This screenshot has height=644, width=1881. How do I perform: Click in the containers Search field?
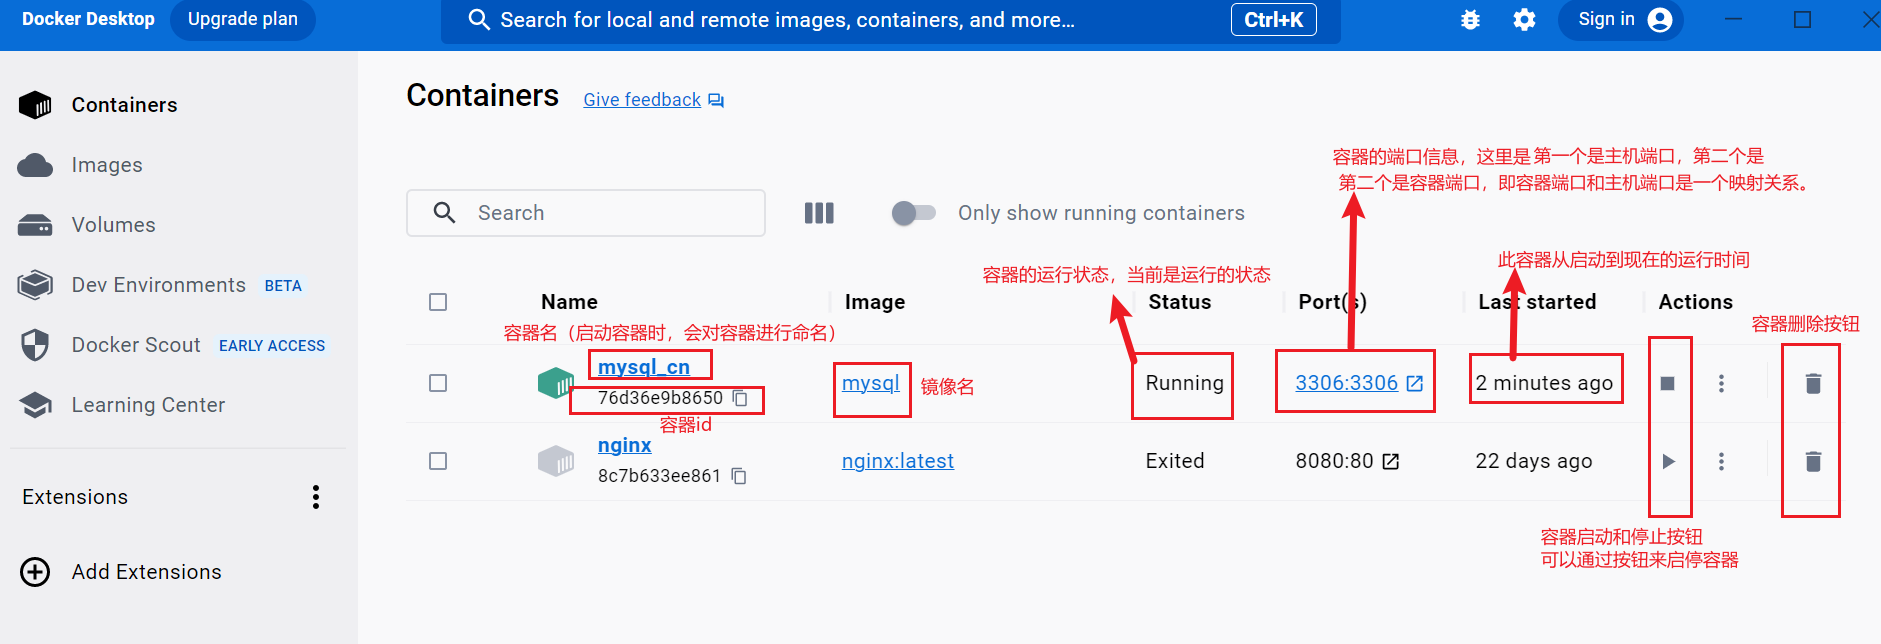click(586, 213)
